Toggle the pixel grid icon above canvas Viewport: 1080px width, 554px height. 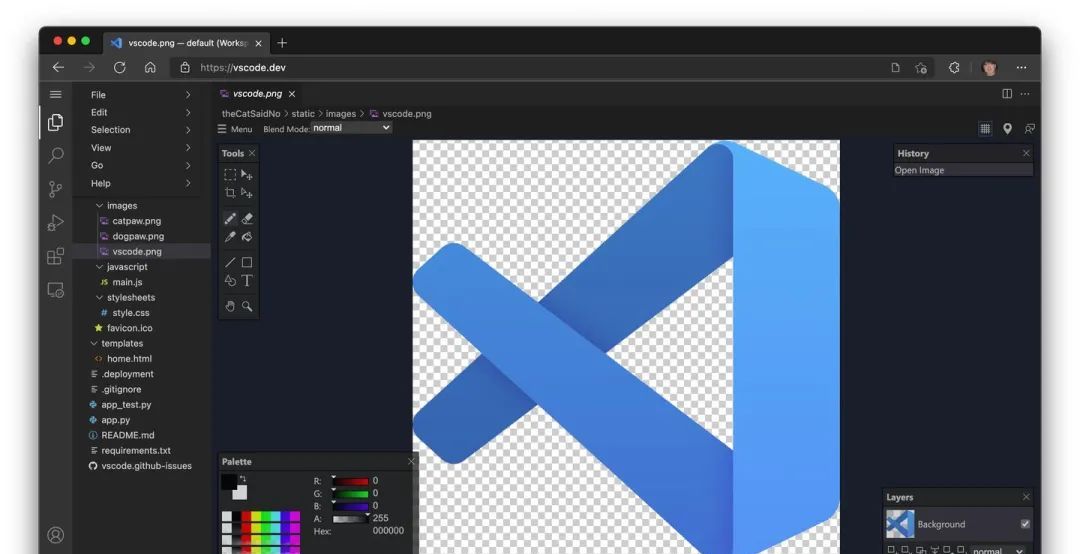pyautogui.click(x=985, y=129)
